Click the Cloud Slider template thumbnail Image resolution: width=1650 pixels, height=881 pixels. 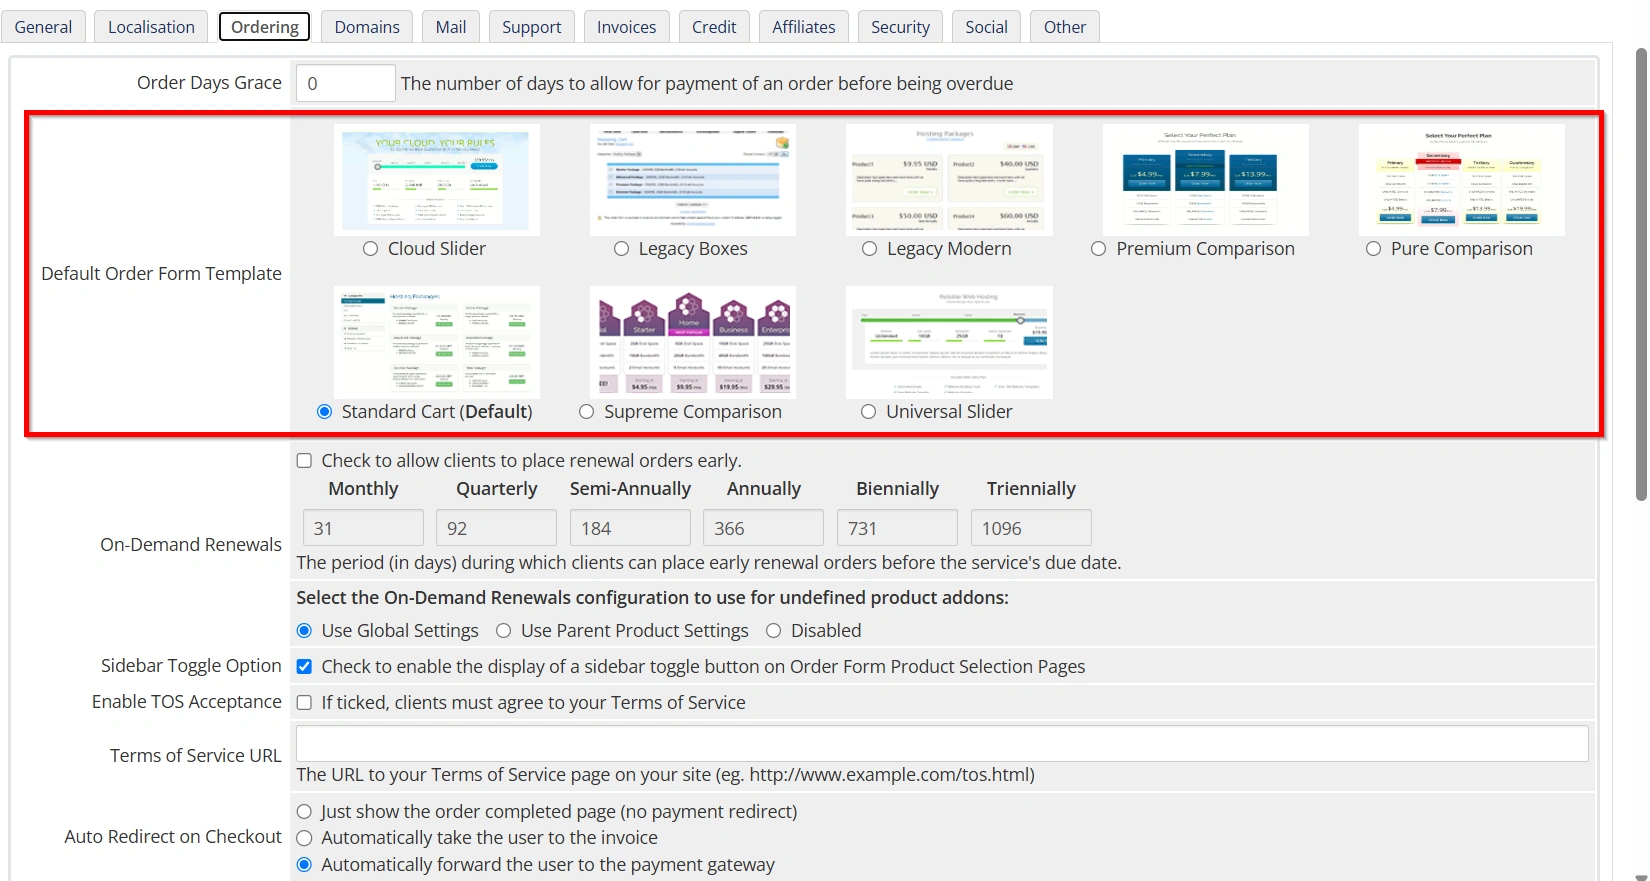click(x=437, y=180)
